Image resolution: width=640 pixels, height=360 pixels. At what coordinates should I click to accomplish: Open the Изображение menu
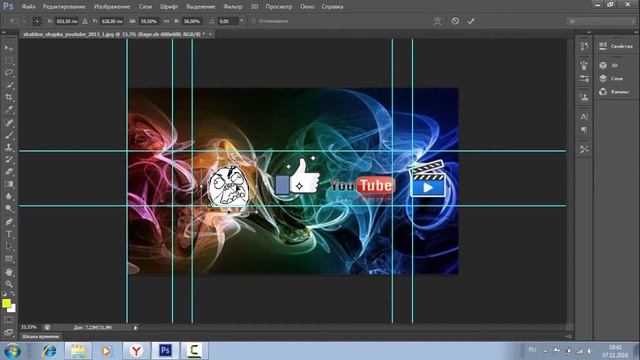(x=112, y=7)
